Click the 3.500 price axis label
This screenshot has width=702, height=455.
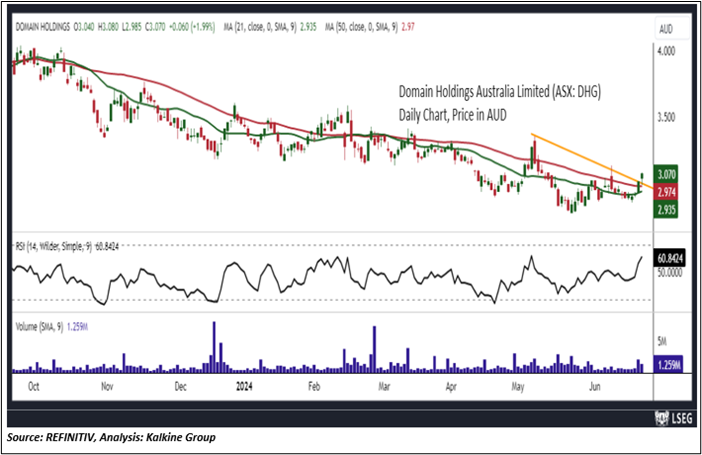[666, 117]
